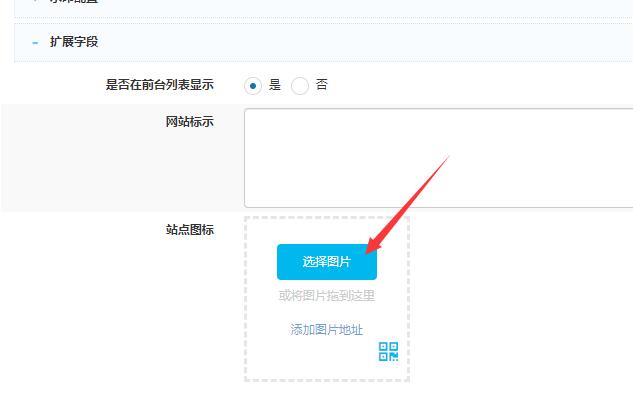Click the dashed border of image upload area
The height and width of the screenshot is (412, 633).
(246, 300)
